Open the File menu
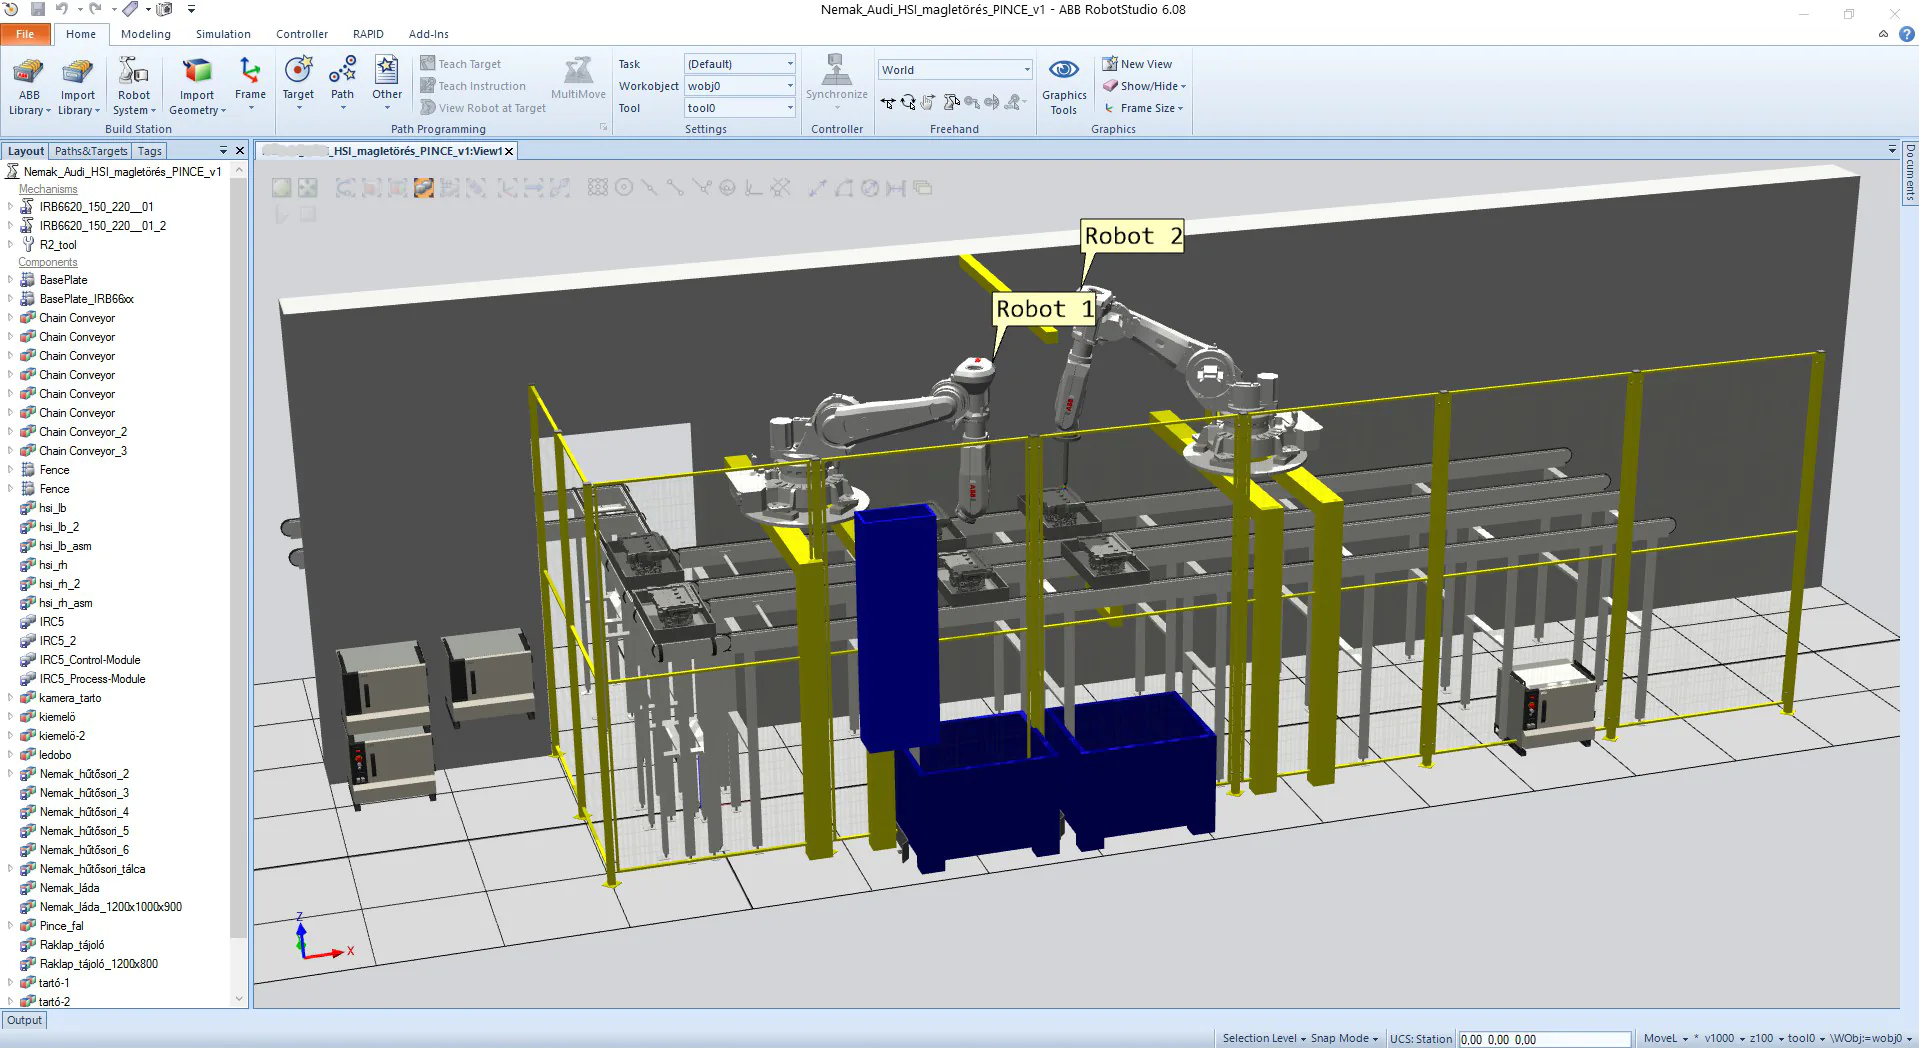 (x=25, y=34)
